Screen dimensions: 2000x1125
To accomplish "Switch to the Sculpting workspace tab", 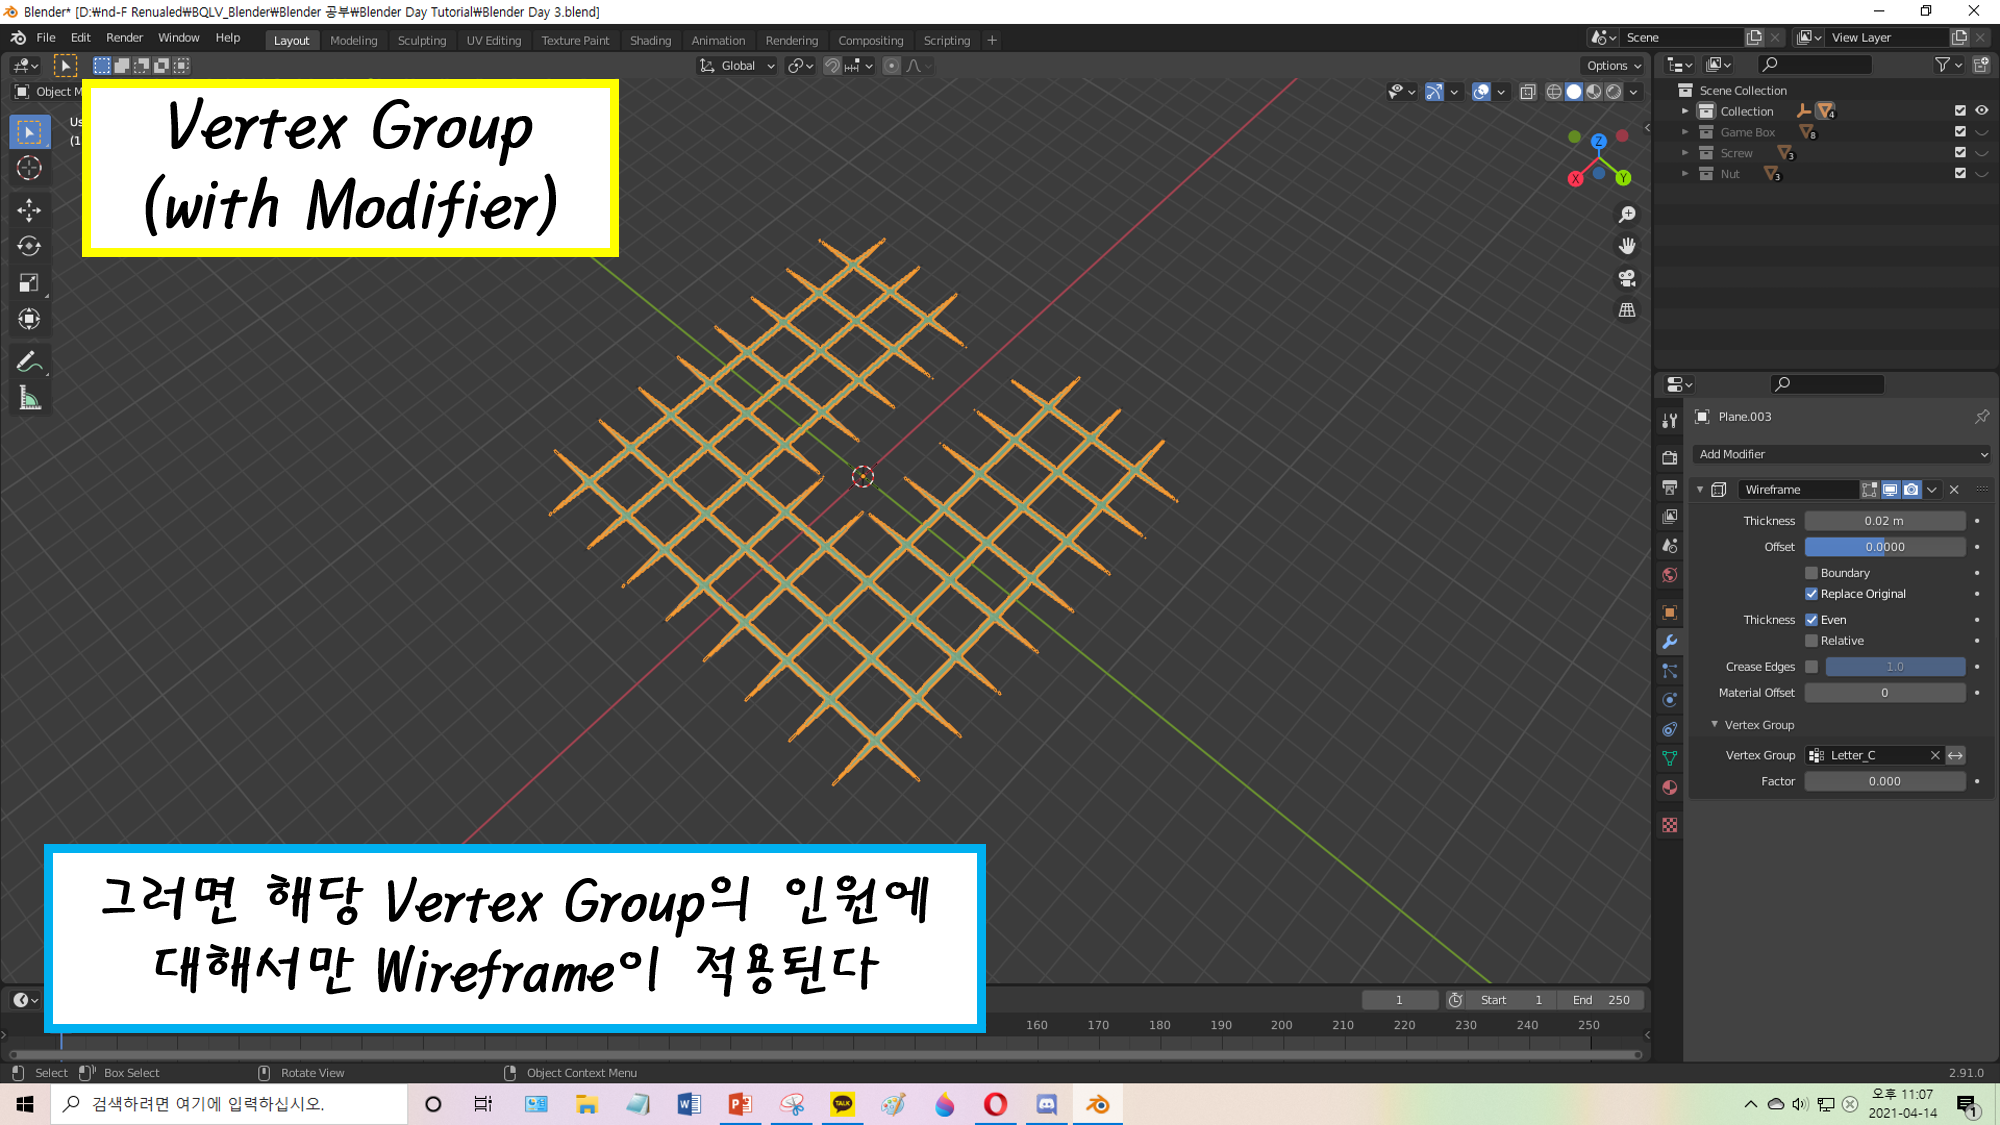I will tap(421, 40).
